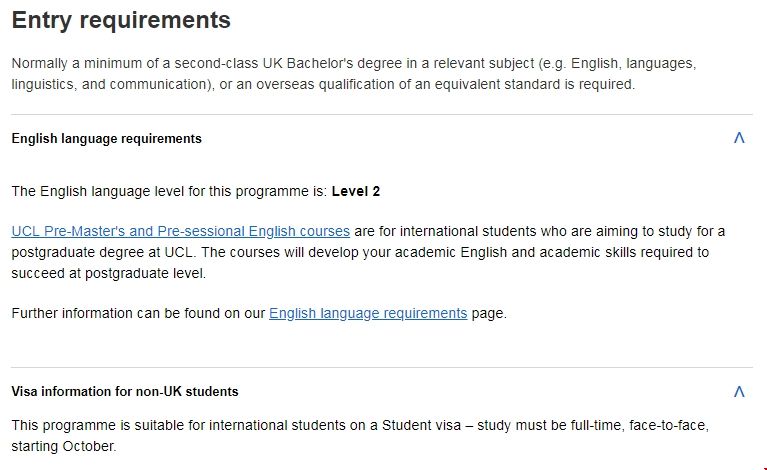767x470 pixels.
Task: Click the 'Normally a minimum of a' opening words
Action: 88,63
